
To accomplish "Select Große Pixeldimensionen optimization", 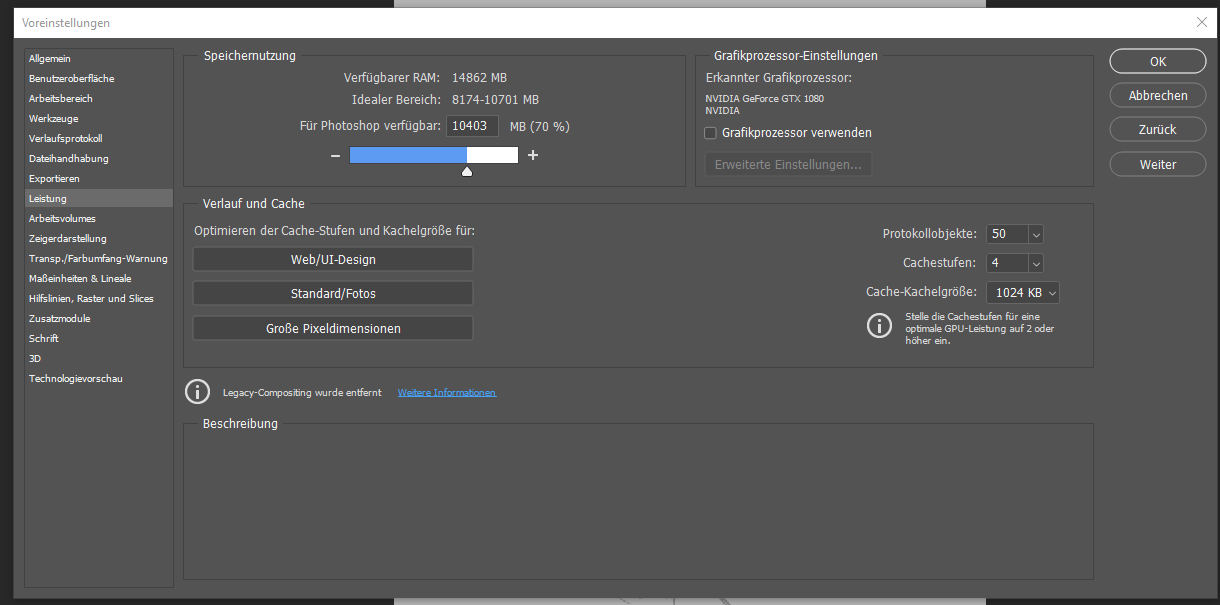I will pyautogui.click(x=333, y=327).
